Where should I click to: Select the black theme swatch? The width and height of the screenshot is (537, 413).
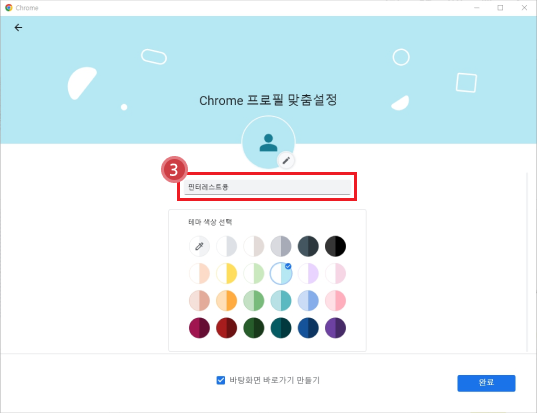(x=335, y=246)
